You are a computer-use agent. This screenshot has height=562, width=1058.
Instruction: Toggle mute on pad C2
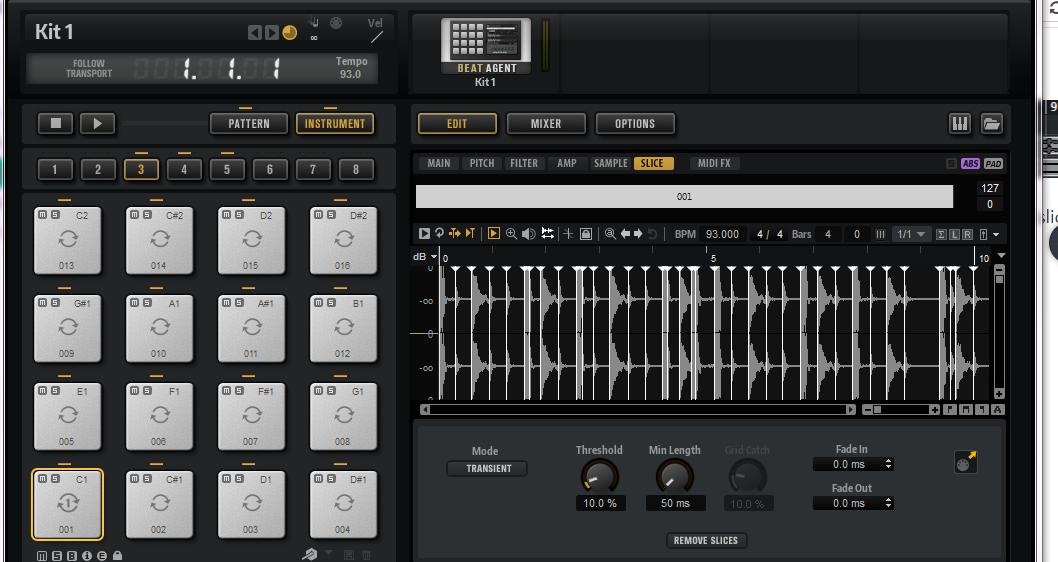(x=43, y=215)
